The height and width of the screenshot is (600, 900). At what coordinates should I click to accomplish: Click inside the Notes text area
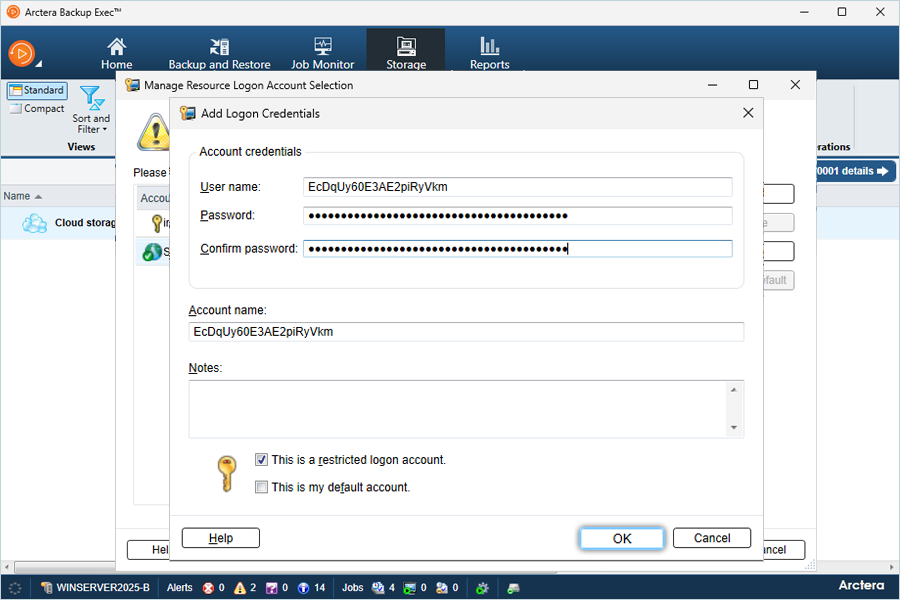[x=457, y=409]
